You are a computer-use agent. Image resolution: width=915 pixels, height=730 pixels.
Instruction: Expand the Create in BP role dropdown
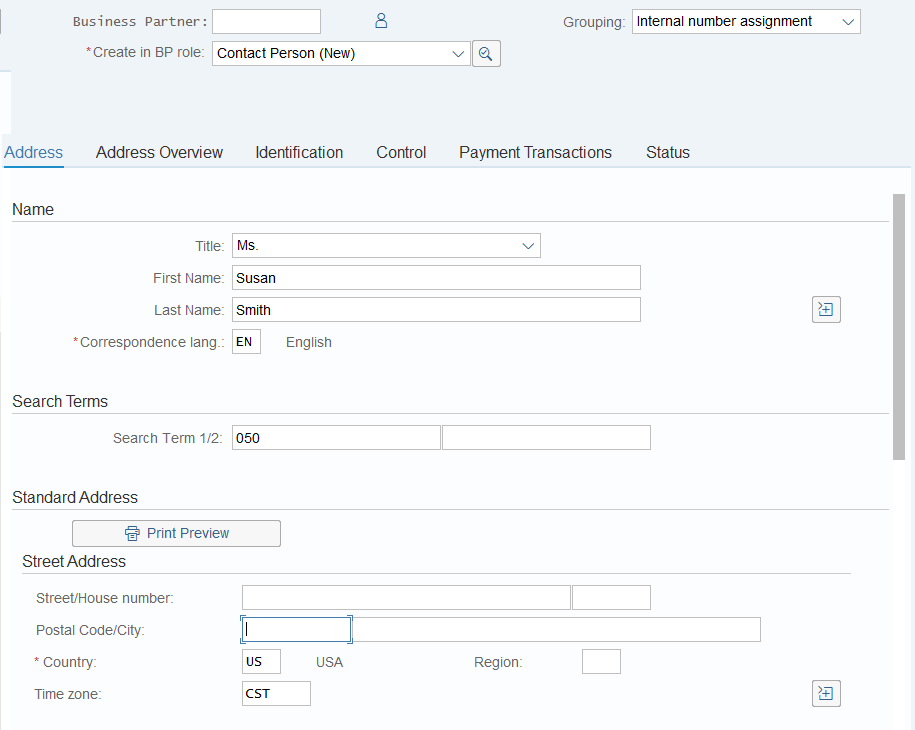click(x=341, y=54)
